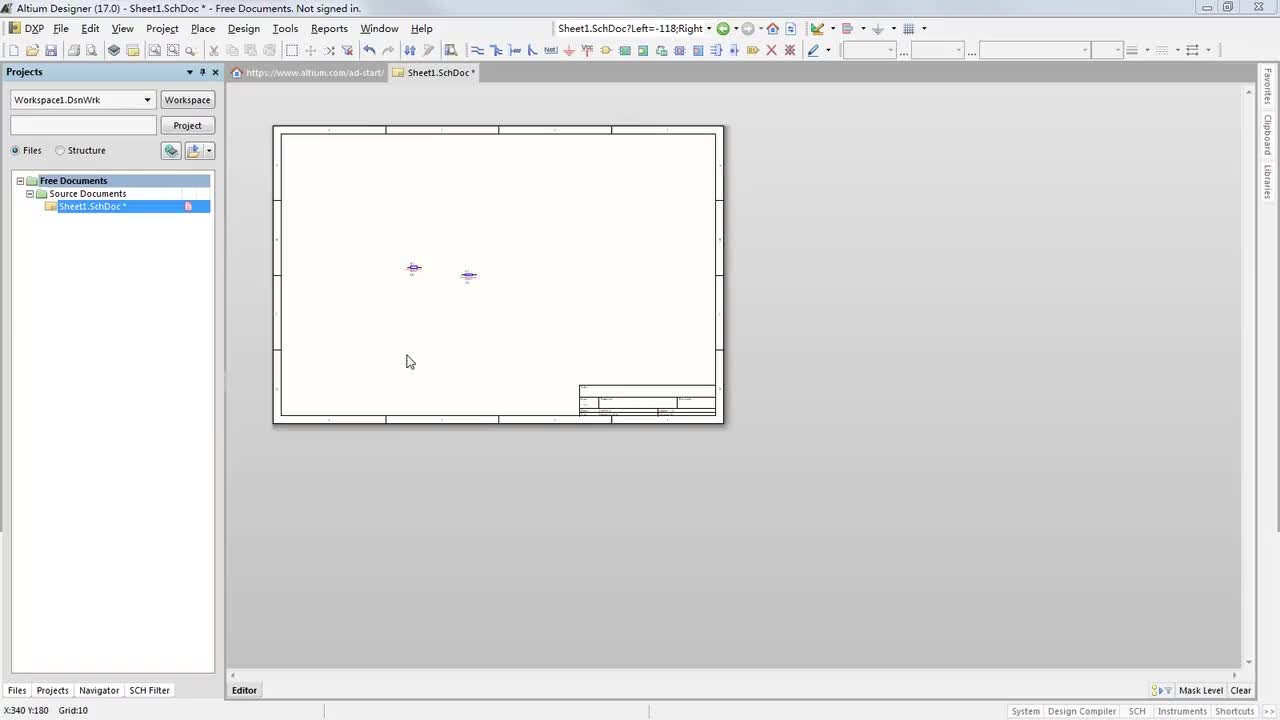Open the address bar dropdown arrow
The width and height of the screenshot is (1280, 720).
coord(709,28)
